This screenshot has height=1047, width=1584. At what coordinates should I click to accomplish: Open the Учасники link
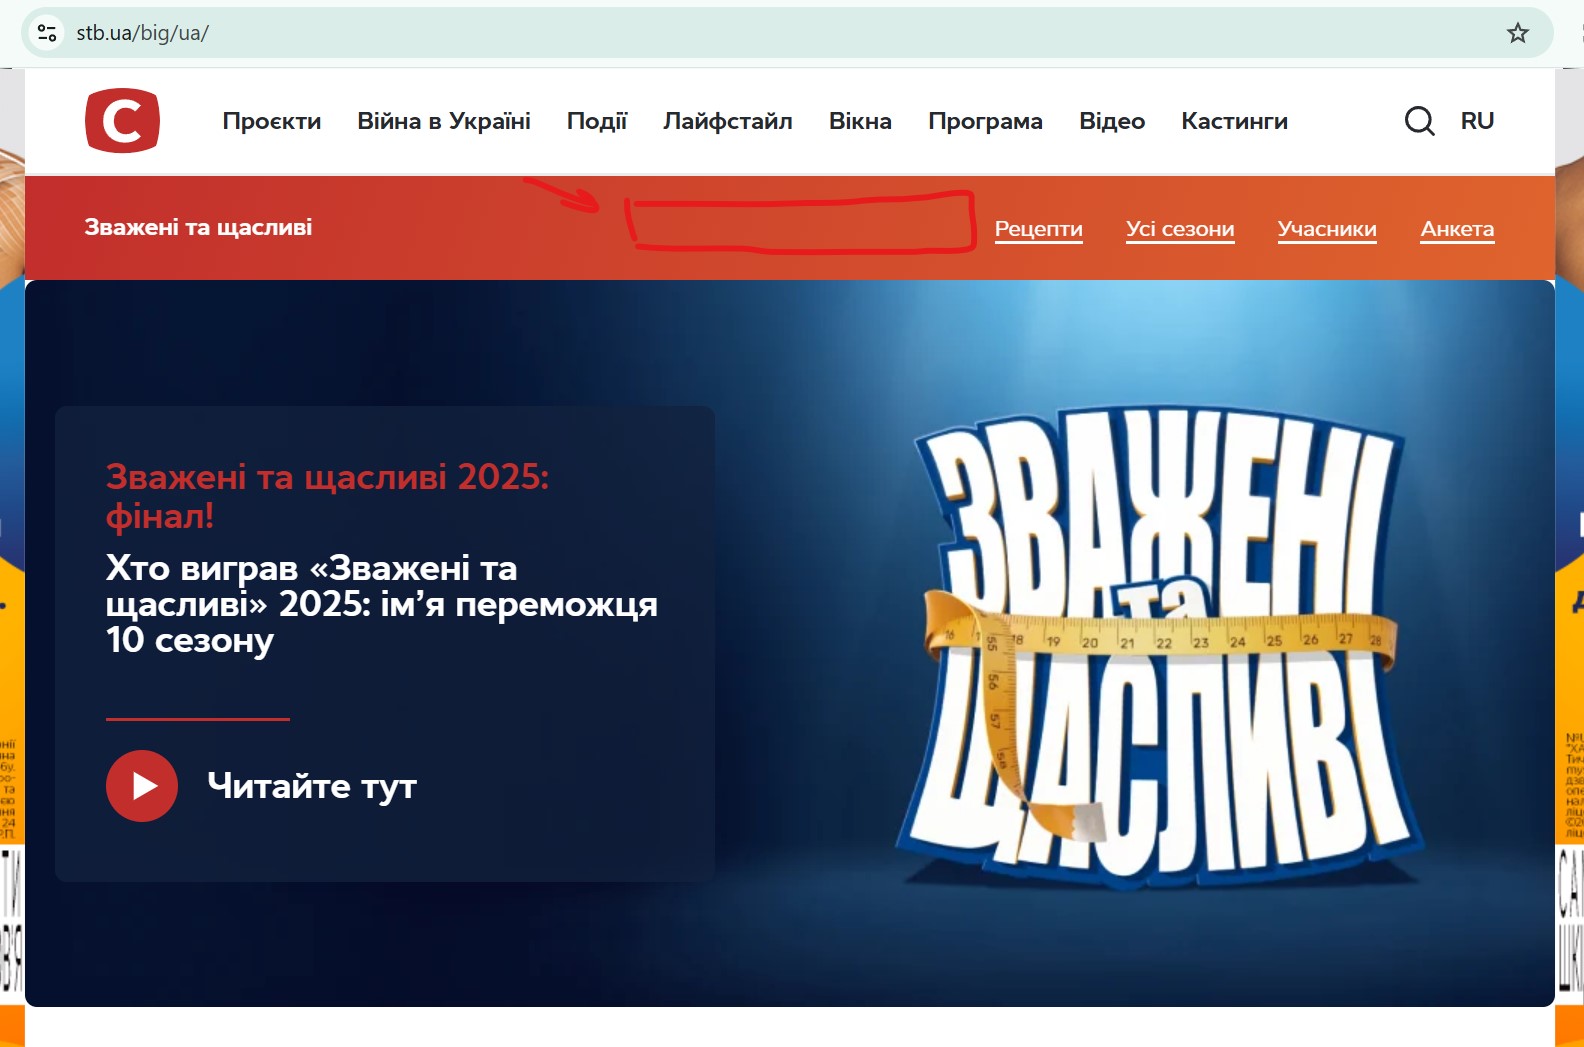(1327, 229)
